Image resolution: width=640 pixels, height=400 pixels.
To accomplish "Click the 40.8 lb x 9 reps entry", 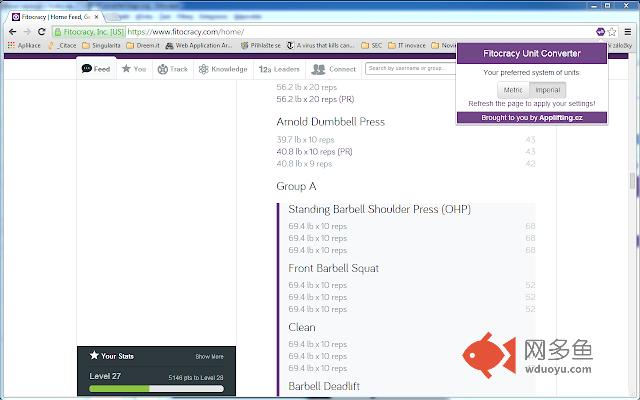I will click(x=304, y=164).
